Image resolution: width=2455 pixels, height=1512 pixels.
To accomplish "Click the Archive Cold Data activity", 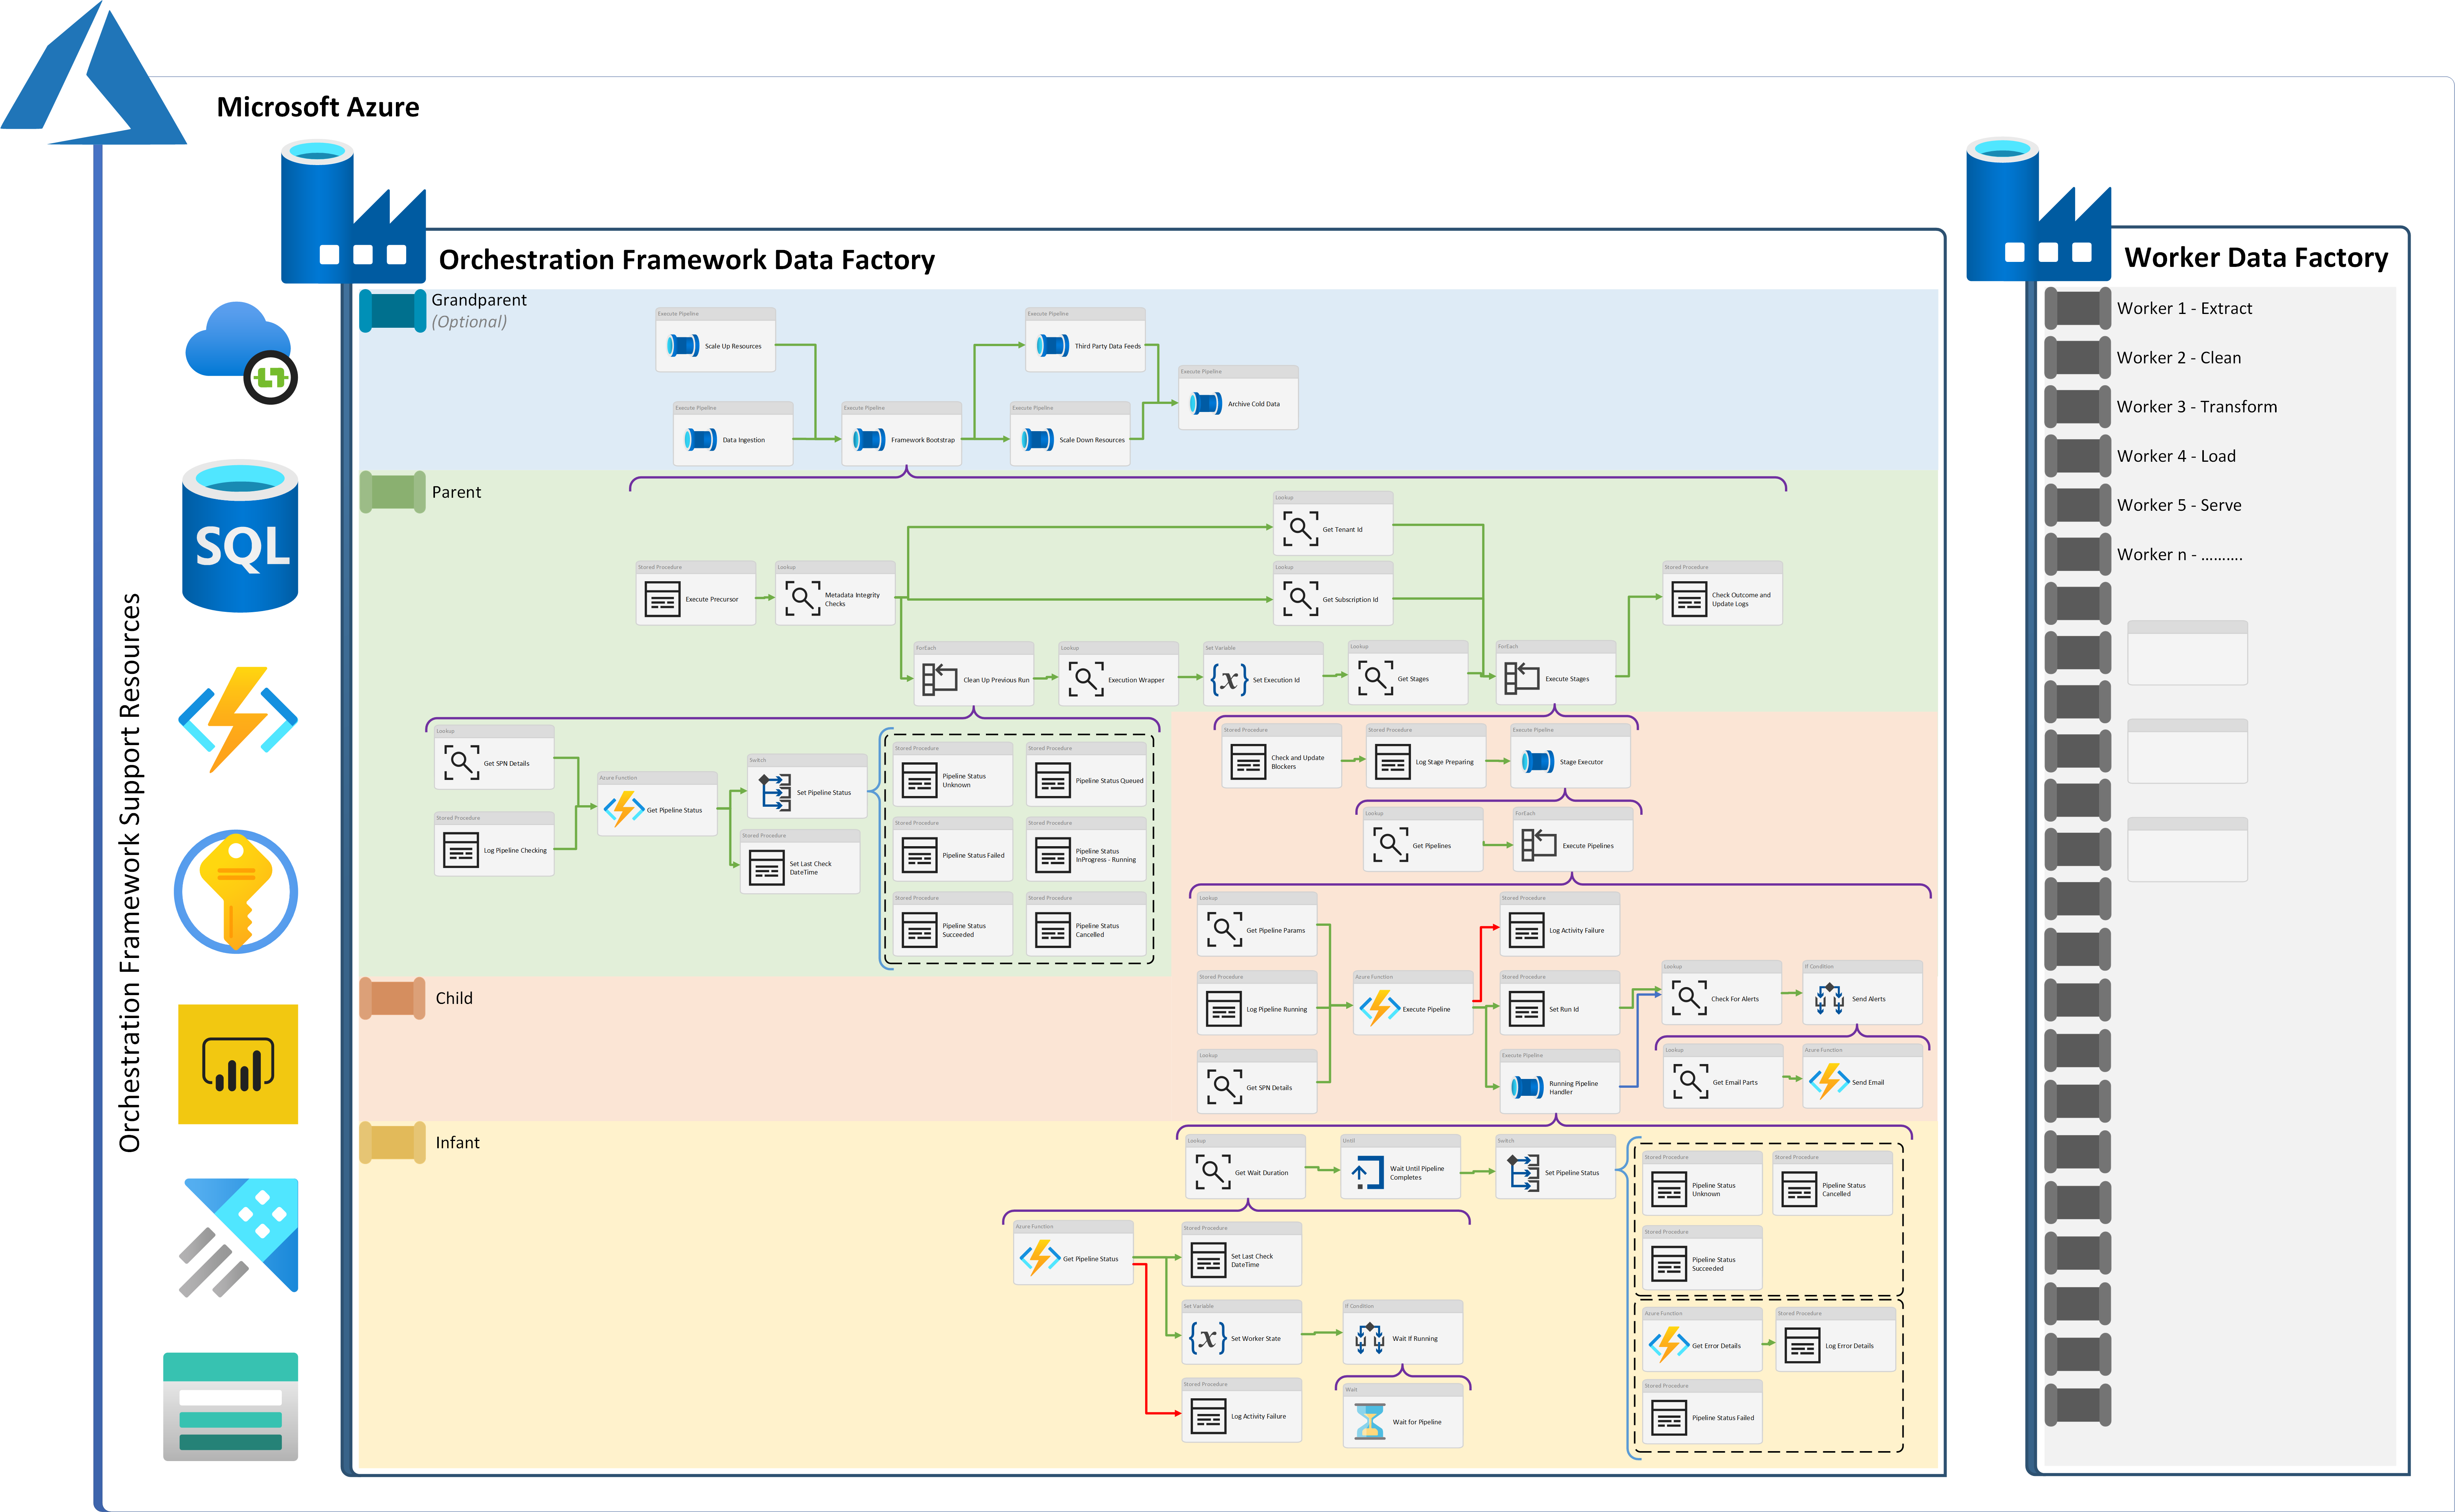I will click(x=1238, y=398).
